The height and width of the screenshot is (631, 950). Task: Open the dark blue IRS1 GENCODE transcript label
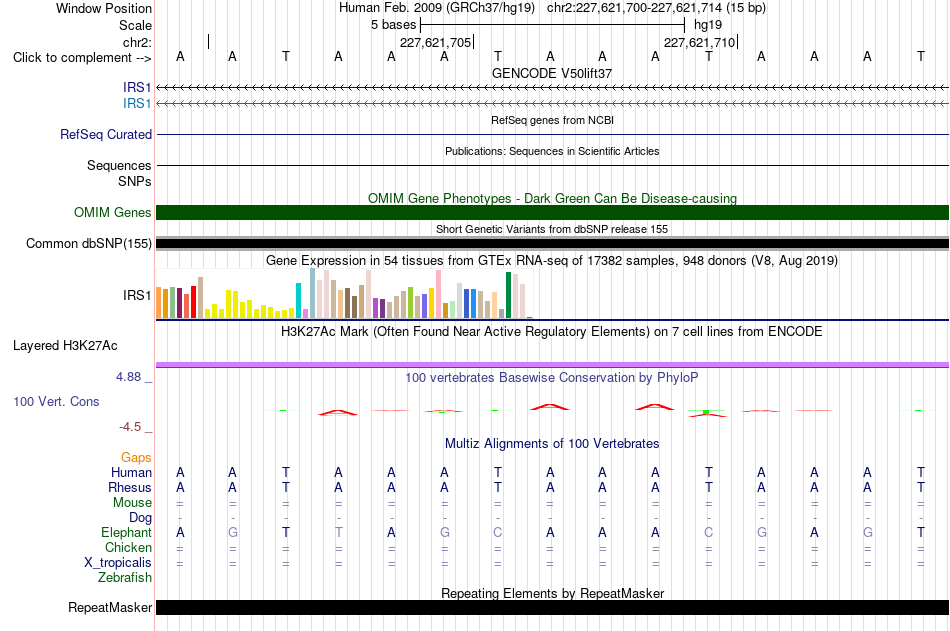(x=137, y=87)
